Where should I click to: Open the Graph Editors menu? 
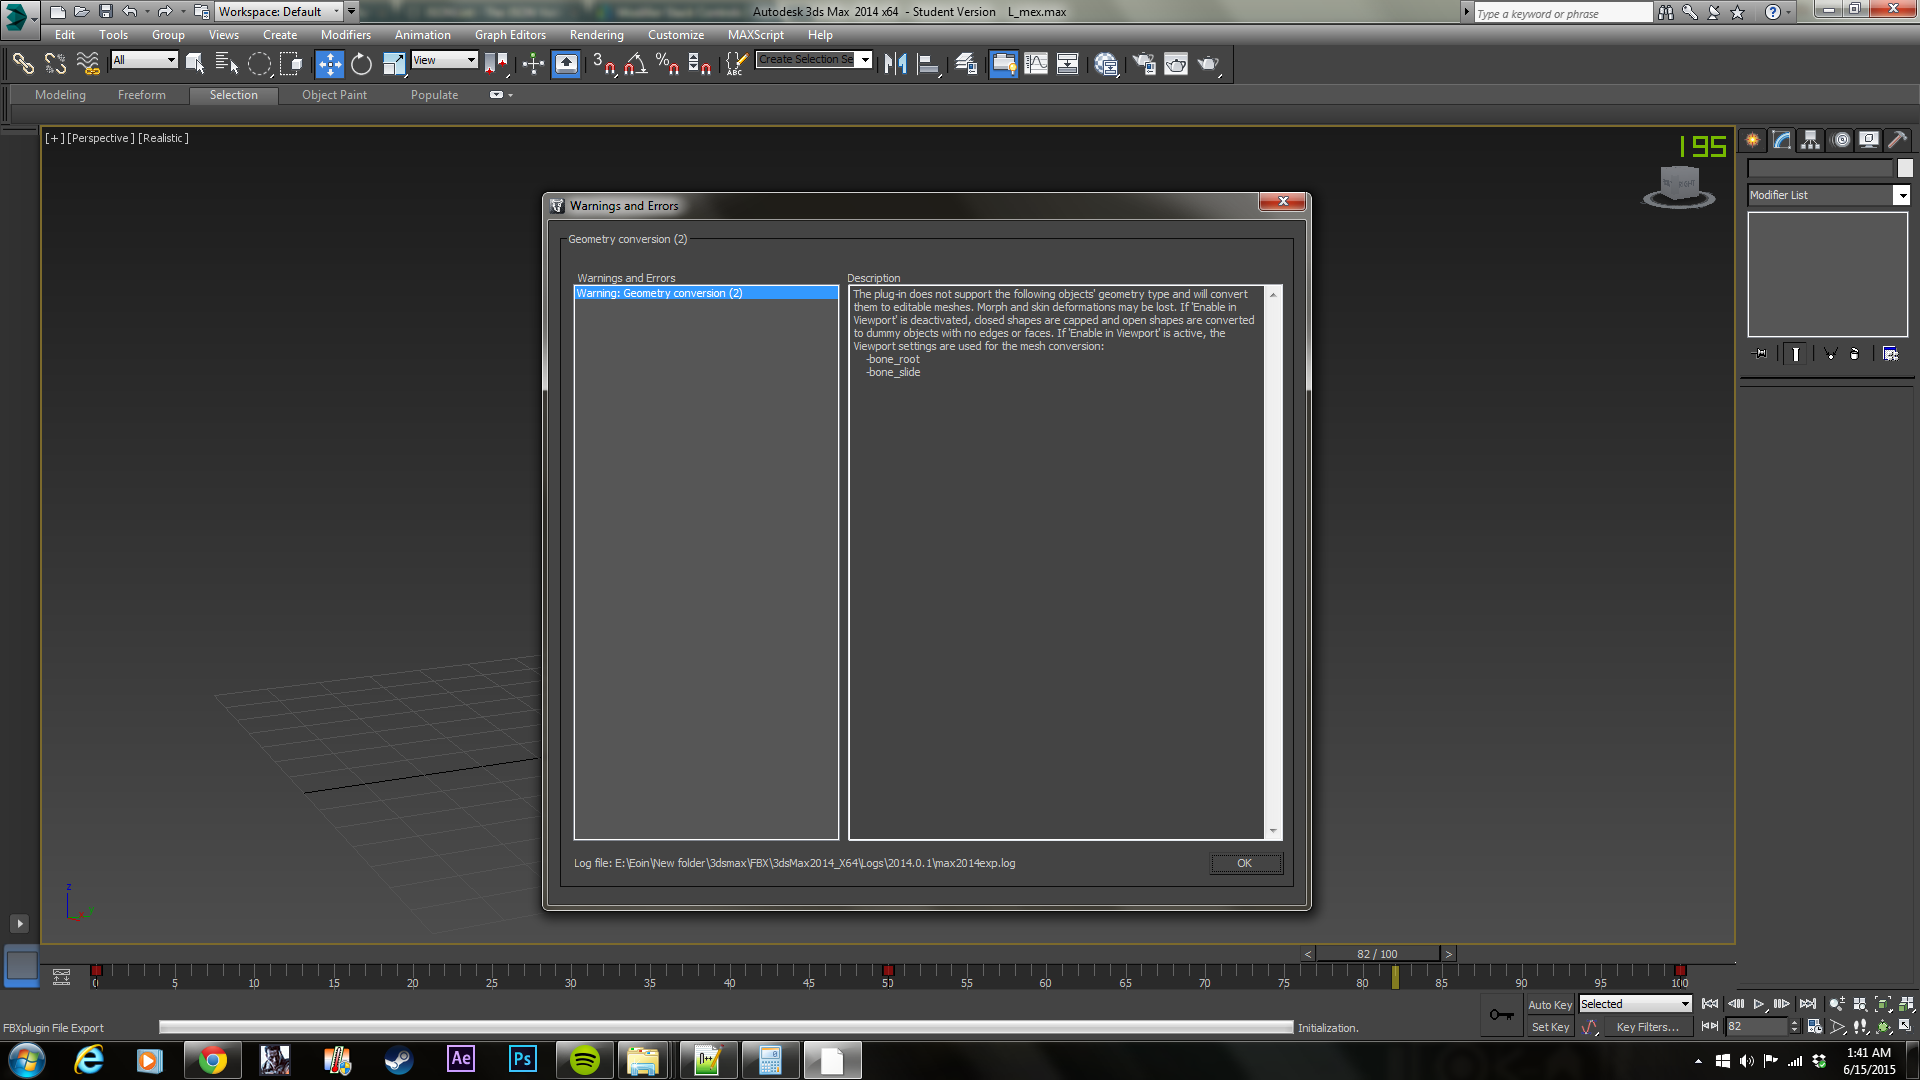point(510,35)
